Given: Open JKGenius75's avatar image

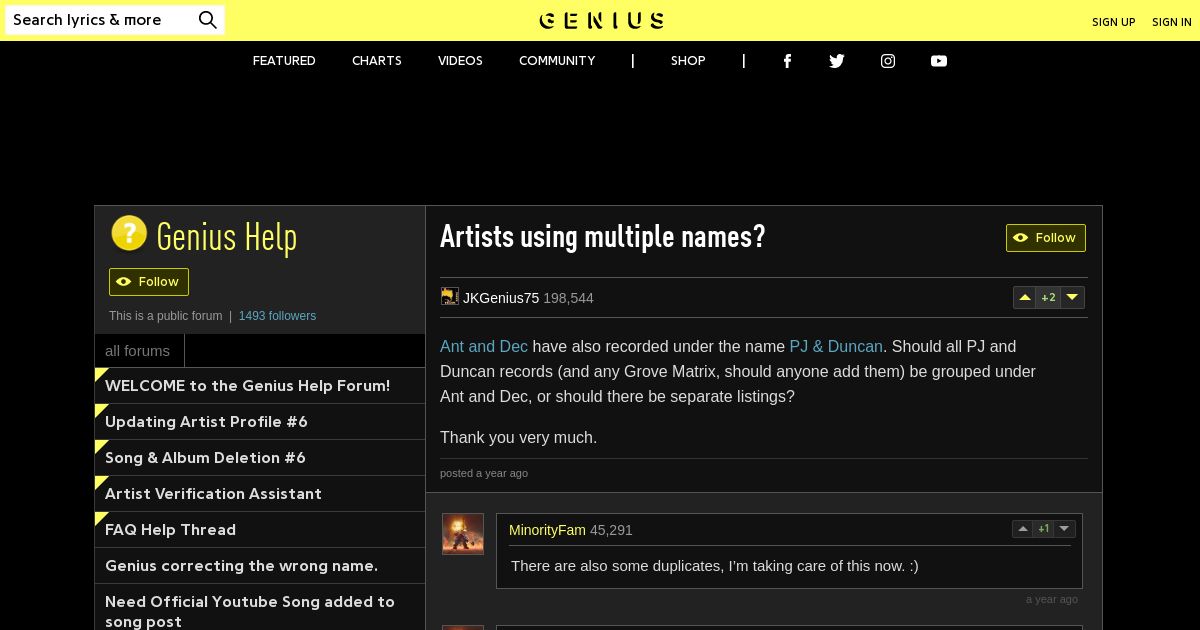Looking at the screenshot, I should (x=450, y=296).
